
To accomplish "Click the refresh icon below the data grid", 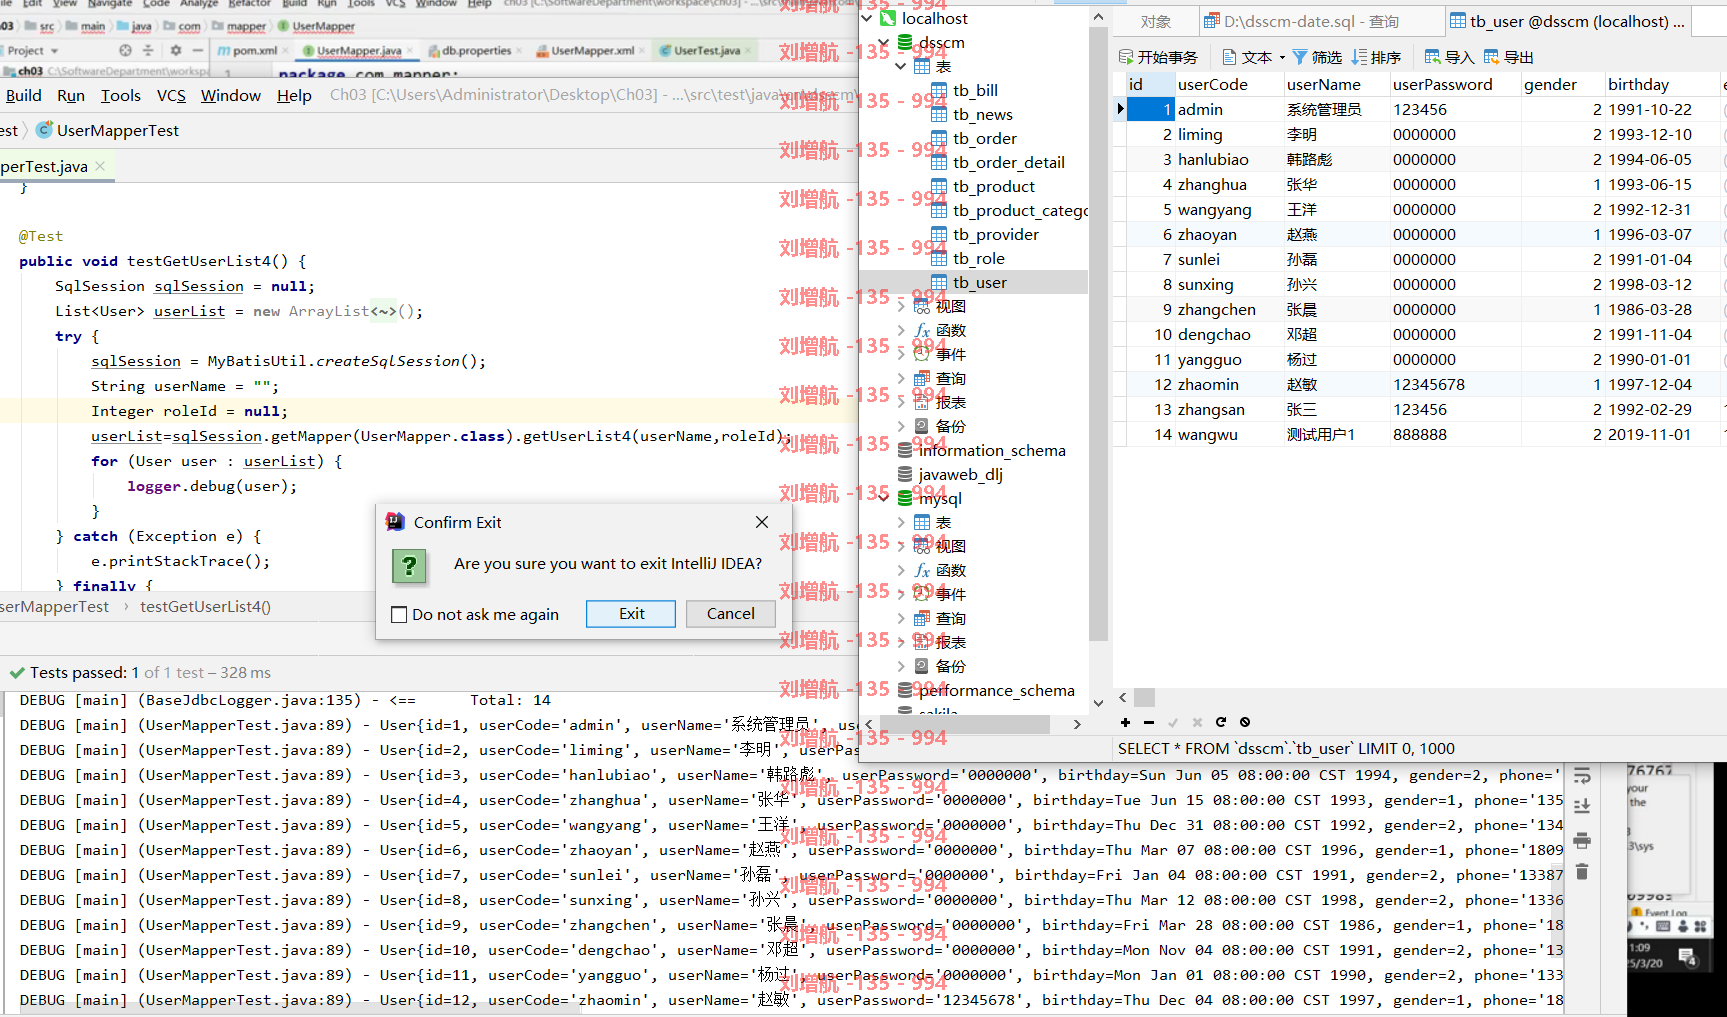I will pos(1221,722).
